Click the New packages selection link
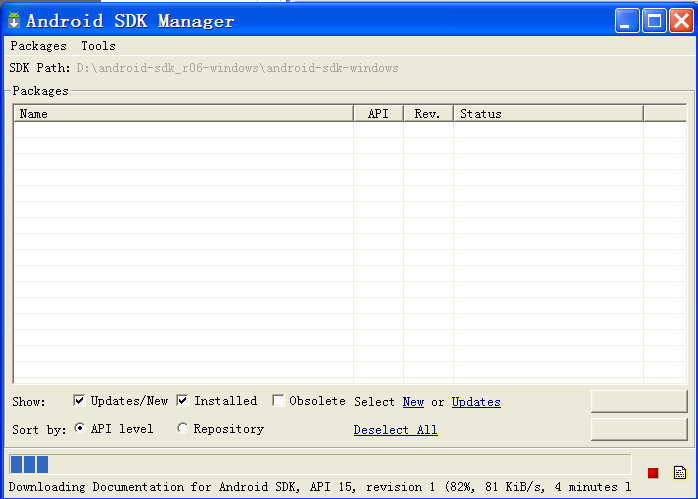This screenshot has width=698, height=499. [x=413, y=402]
